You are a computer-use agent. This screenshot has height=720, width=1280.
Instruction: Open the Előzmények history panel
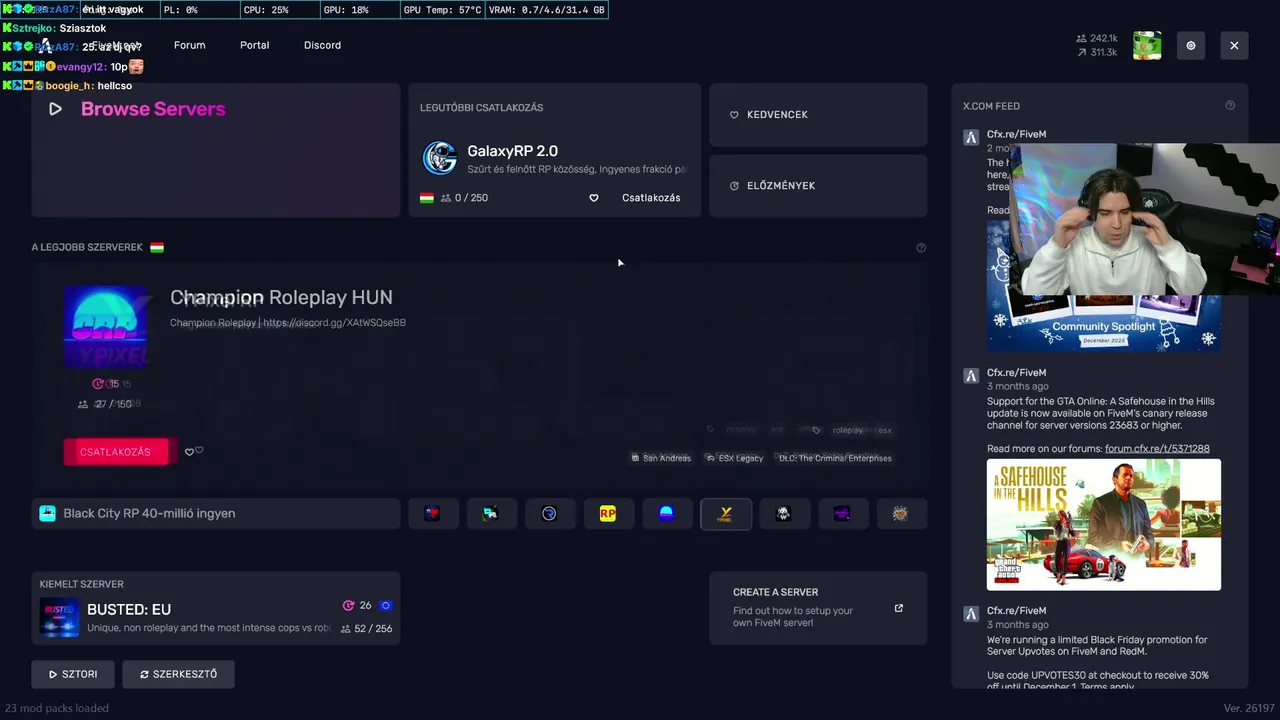tap(818, 186)
